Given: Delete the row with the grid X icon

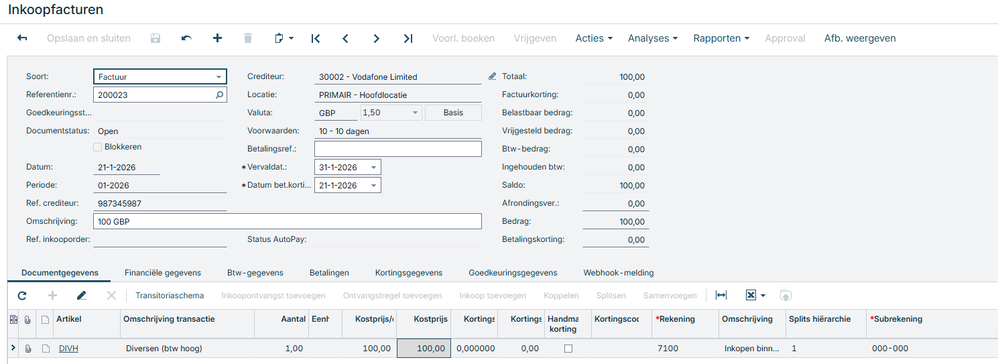Looking at the screenshot, I should tap(111, 295).
